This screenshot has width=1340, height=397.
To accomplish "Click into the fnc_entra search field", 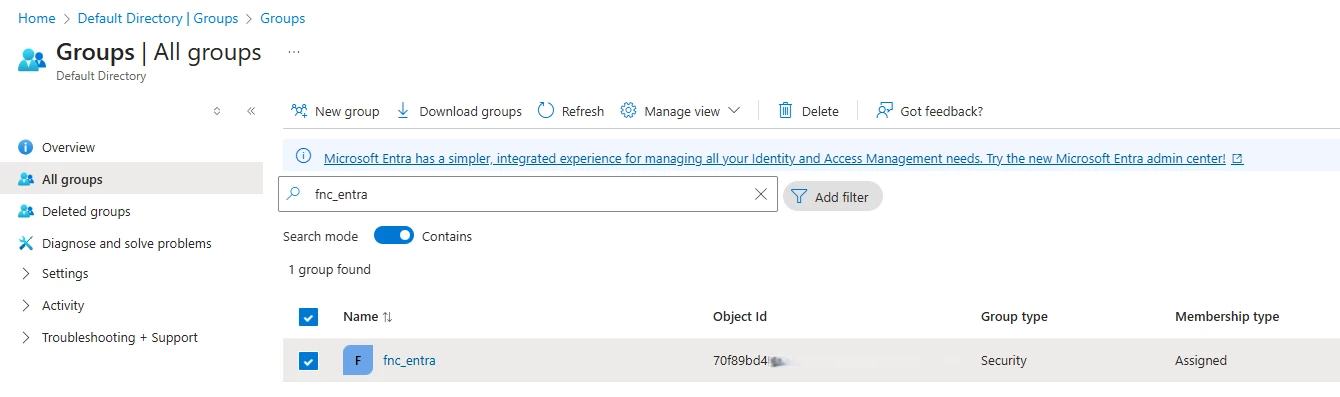I will pos(528,195).
